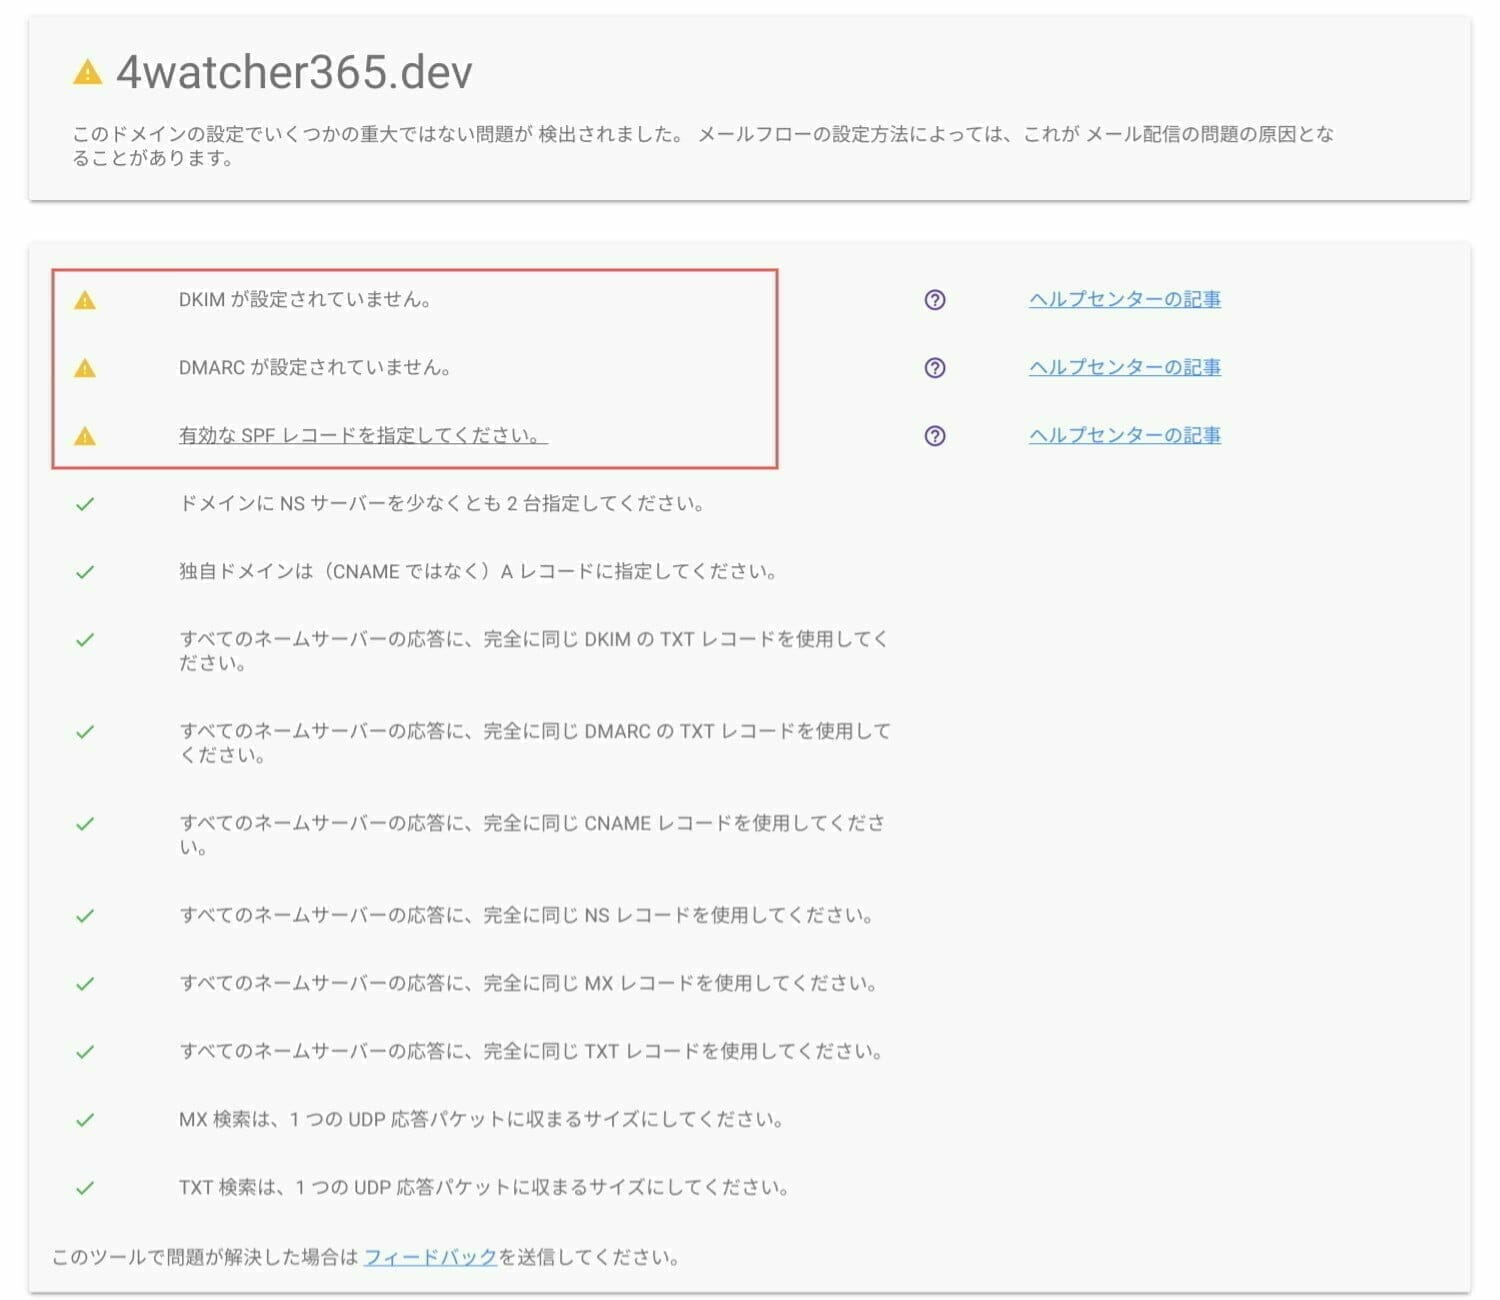1500x1300 pixels.
Task: Click the warning icon for DMARC row
Action: 85,368
